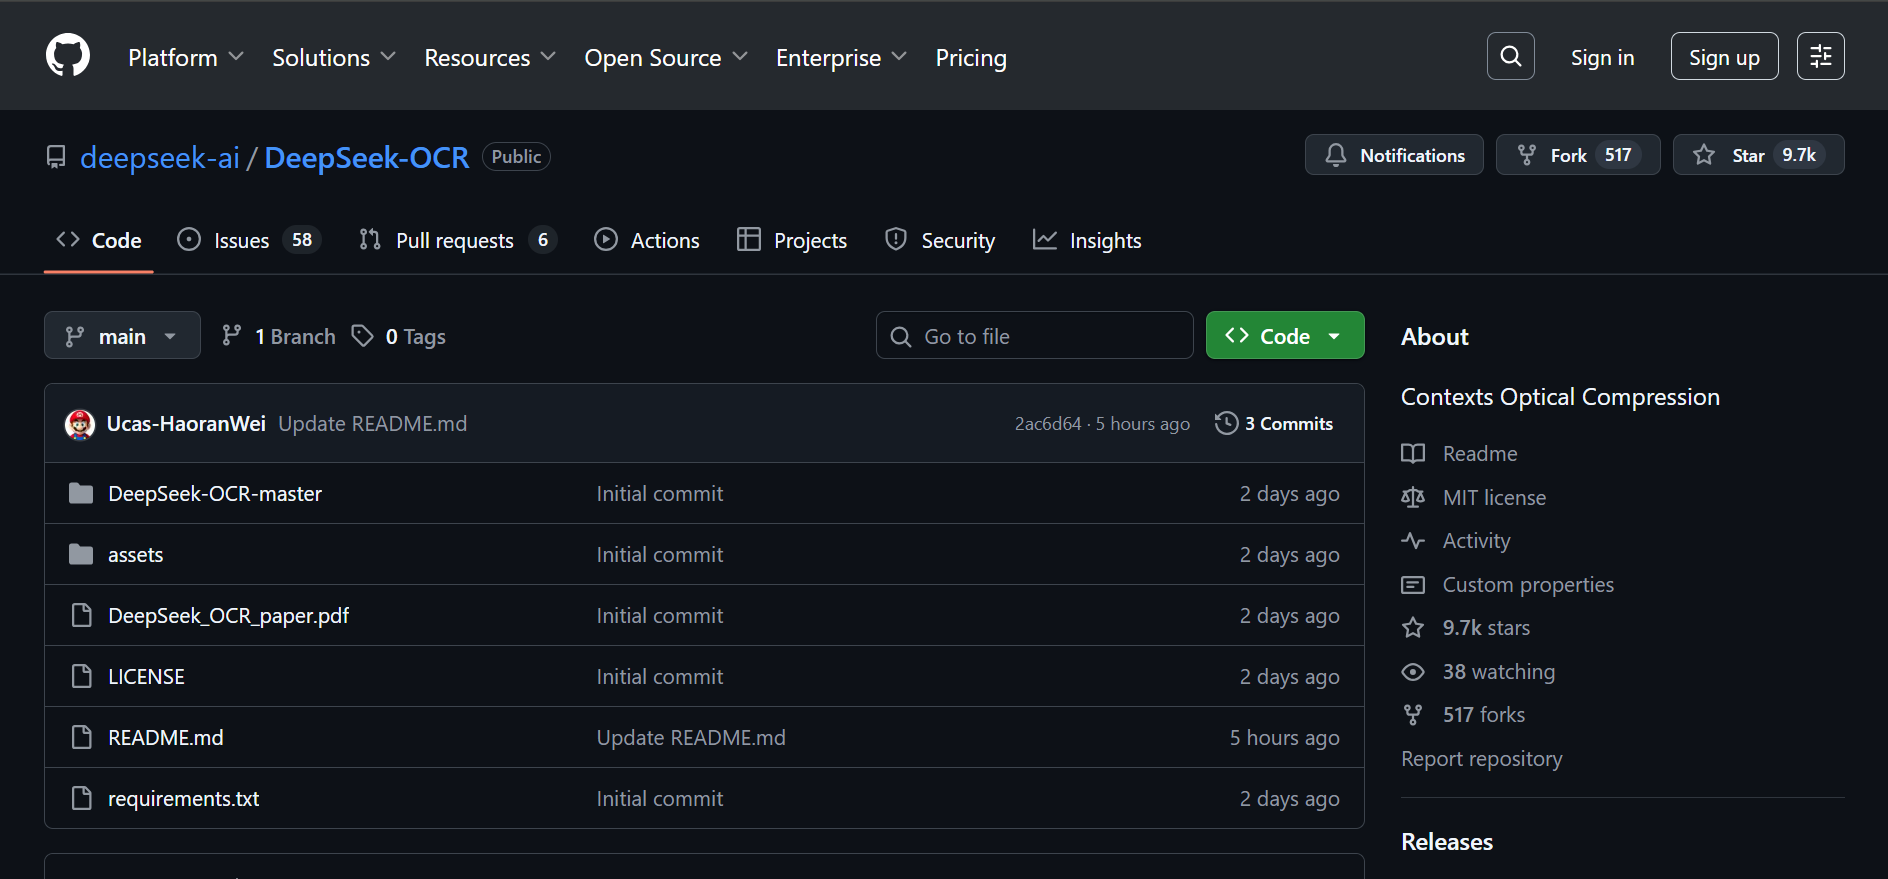Expand the Solutions menu
This screenshot has height=879, width=1888.
[x=334, y=58]
